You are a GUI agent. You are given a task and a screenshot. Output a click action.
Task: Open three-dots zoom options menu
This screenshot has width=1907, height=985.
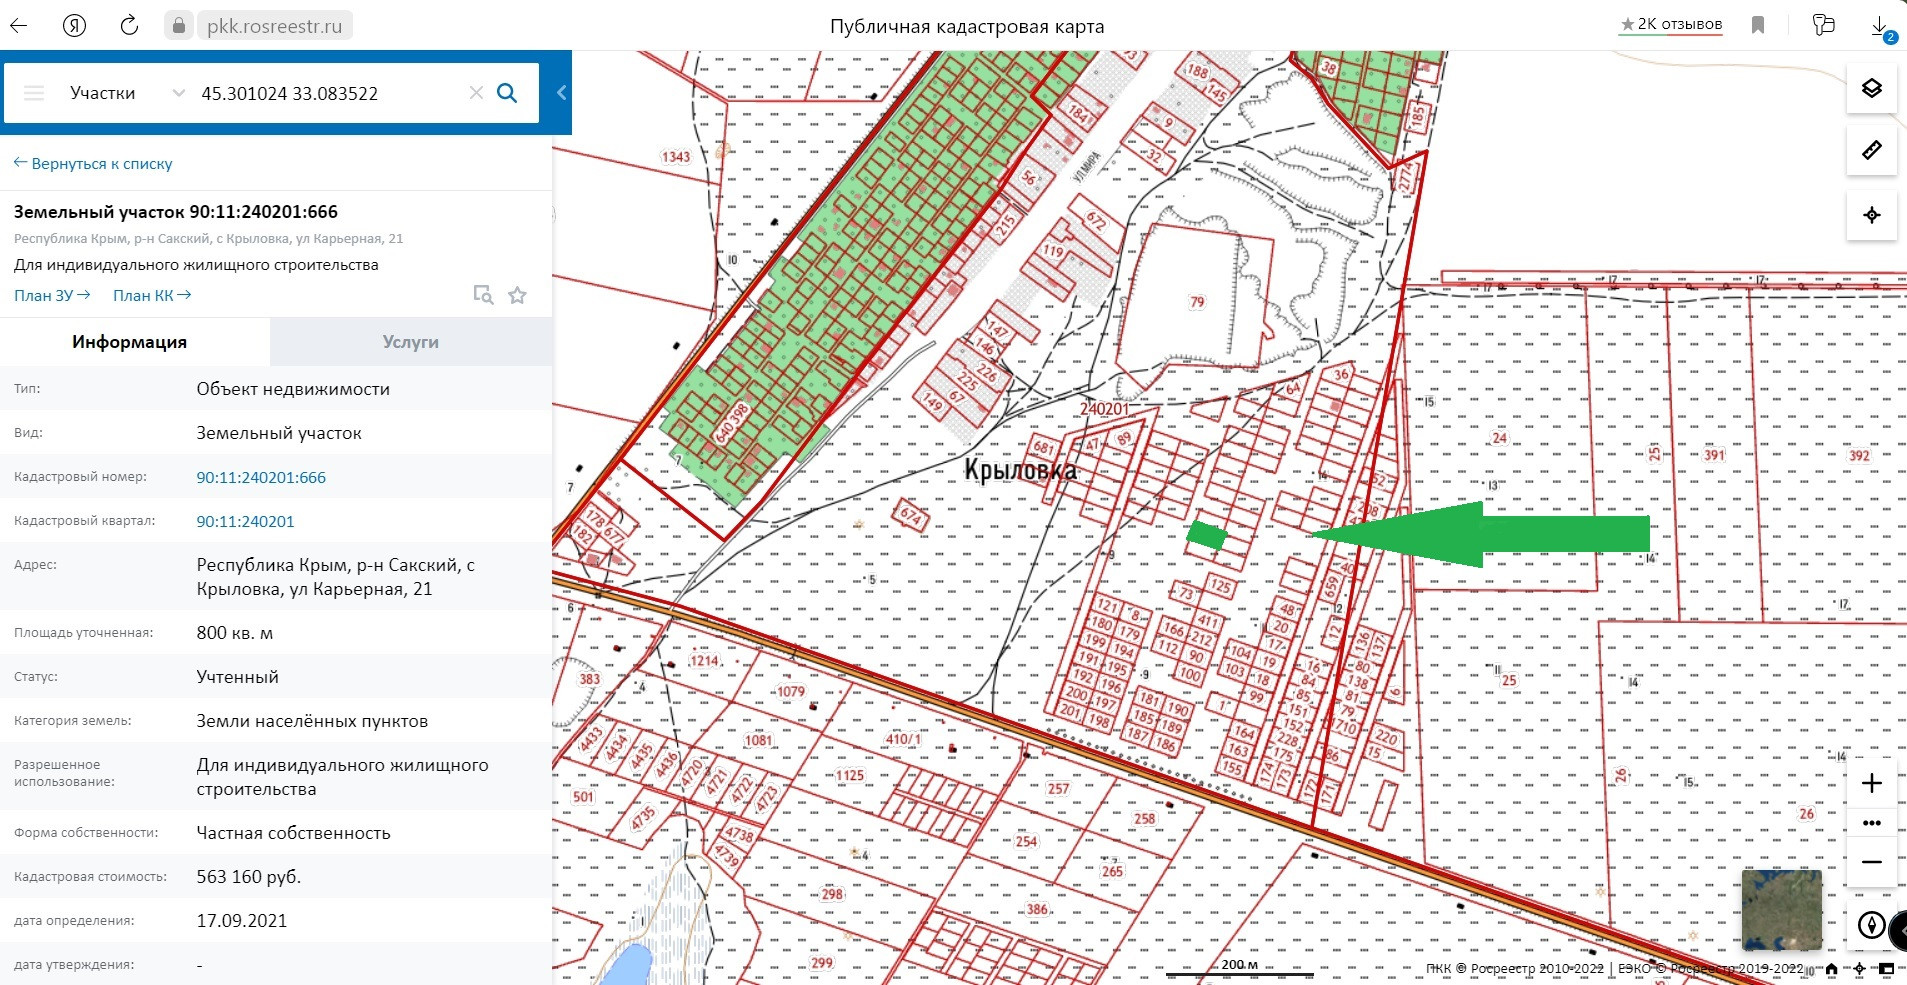[x=1871, y=823]
